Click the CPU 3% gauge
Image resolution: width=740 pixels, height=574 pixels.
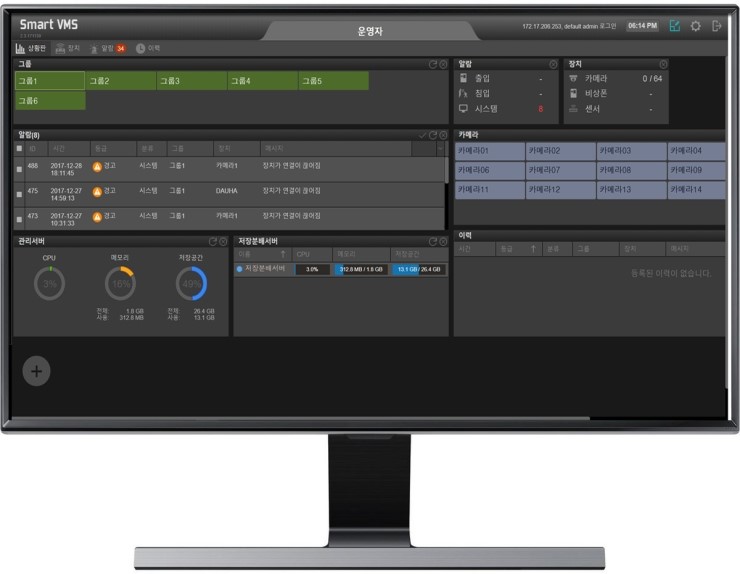[50, 283]
